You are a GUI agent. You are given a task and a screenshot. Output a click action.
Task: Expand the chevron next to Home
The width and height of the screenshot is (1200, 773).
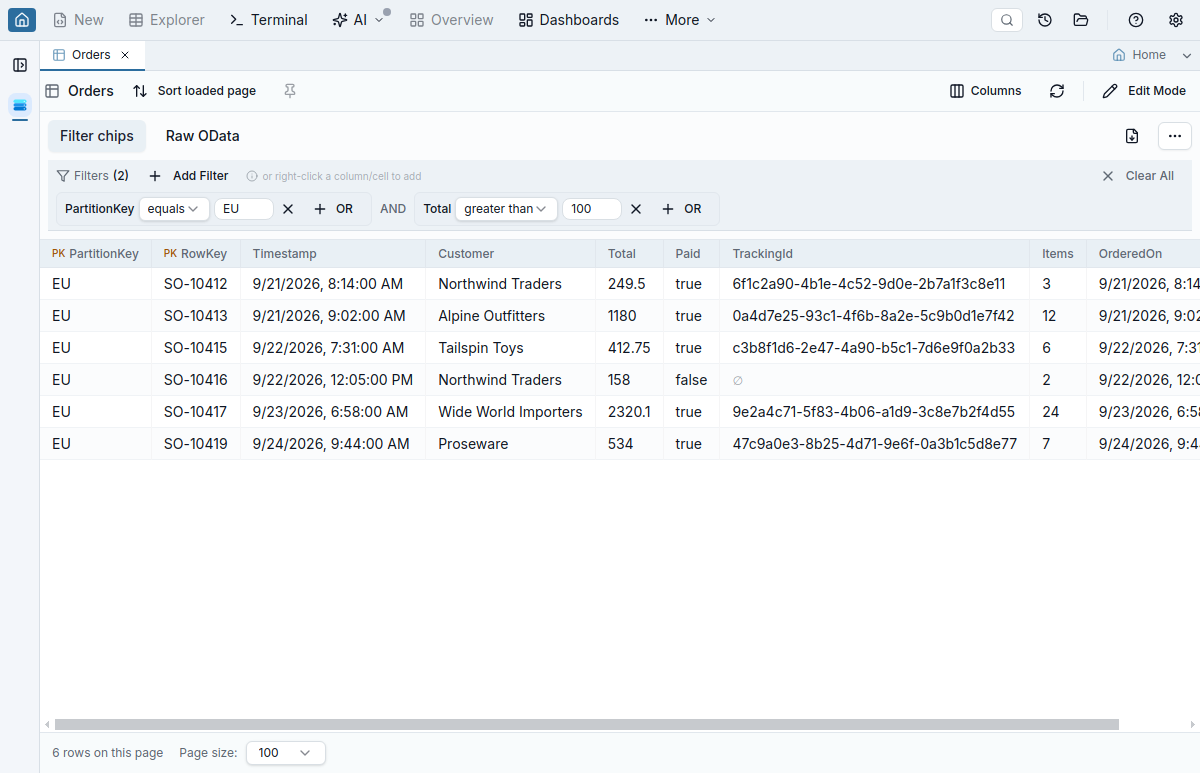(1187, 55)
